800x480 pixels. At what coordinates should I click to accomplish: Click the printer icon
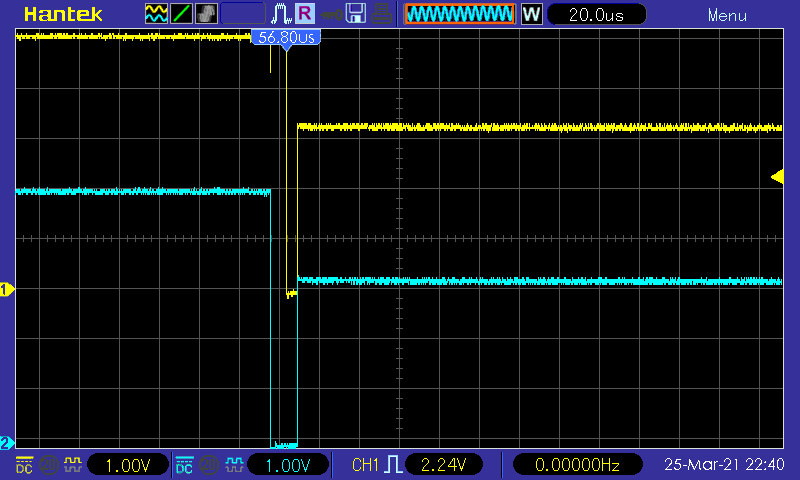tap(381, 14)
